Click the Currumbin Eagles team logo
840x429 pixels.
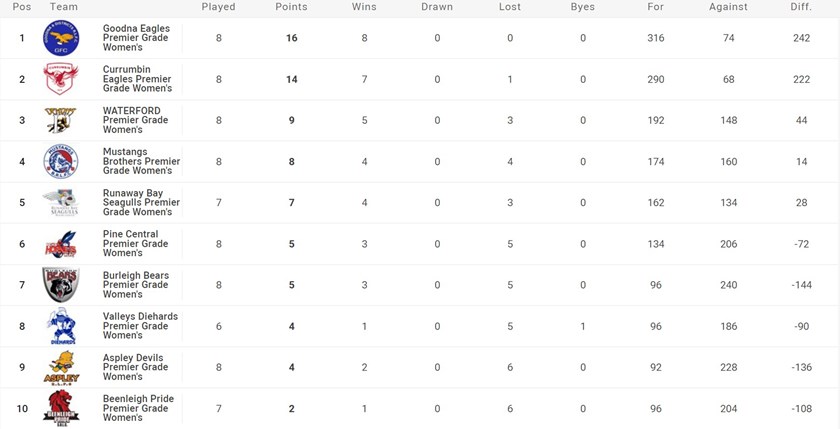click(x=59, y=80)
